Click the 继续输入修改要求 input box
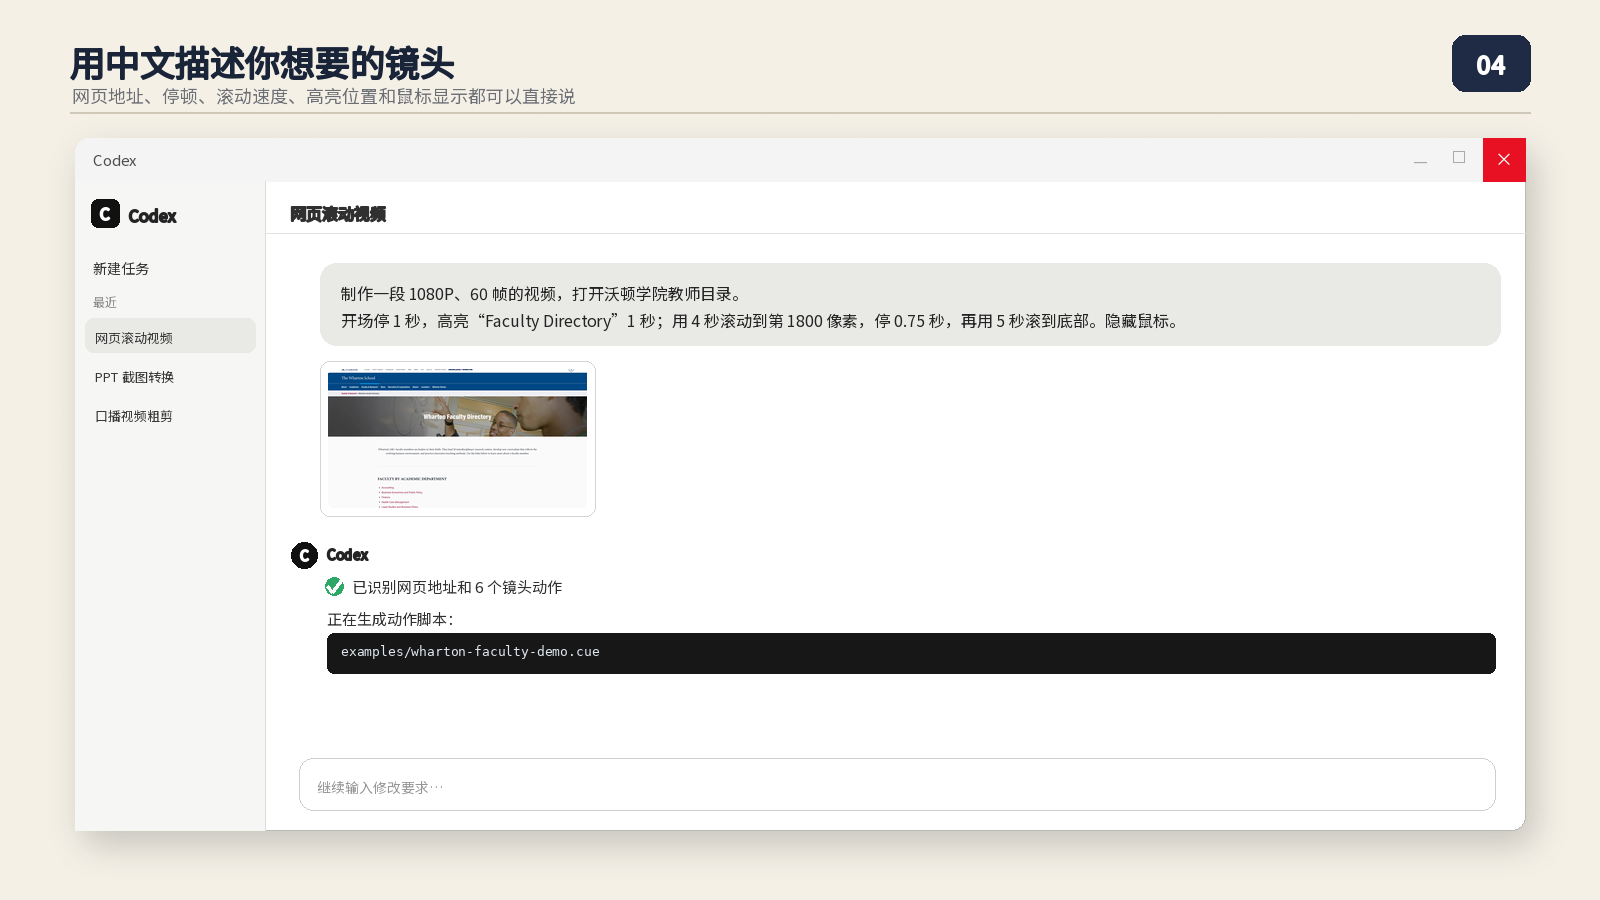The width and height of the screenshot is (1600, 900). click(897, 785)
